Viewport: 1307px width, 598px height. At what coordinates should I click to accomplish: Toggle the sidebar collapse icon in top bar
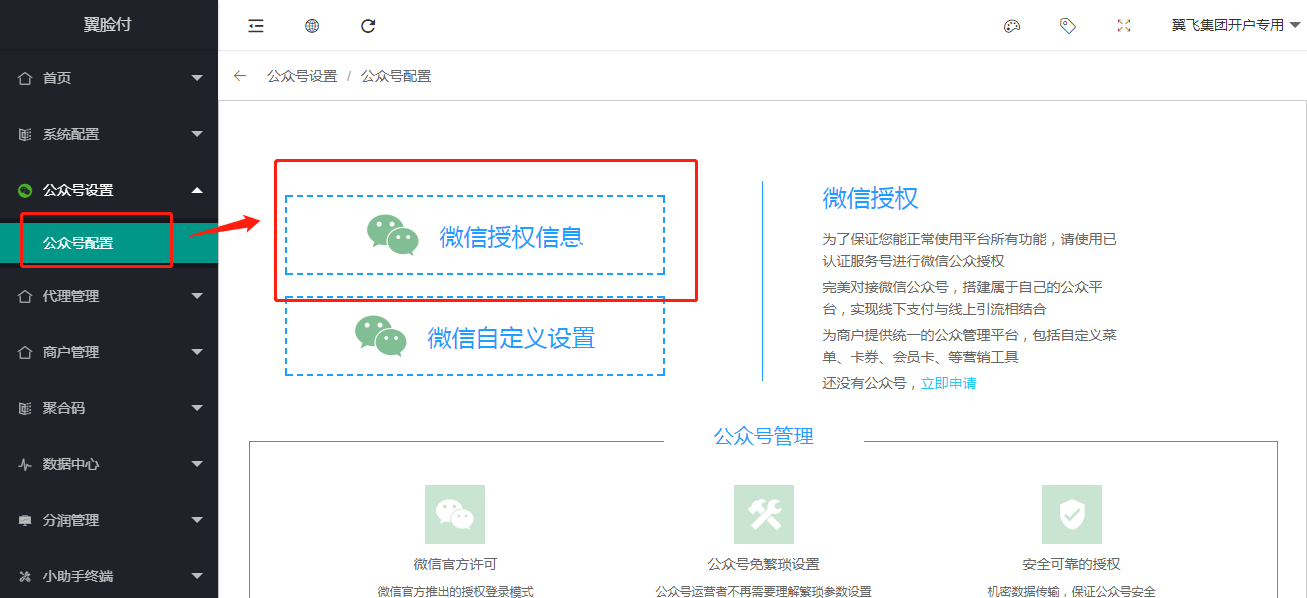(256, 26)
